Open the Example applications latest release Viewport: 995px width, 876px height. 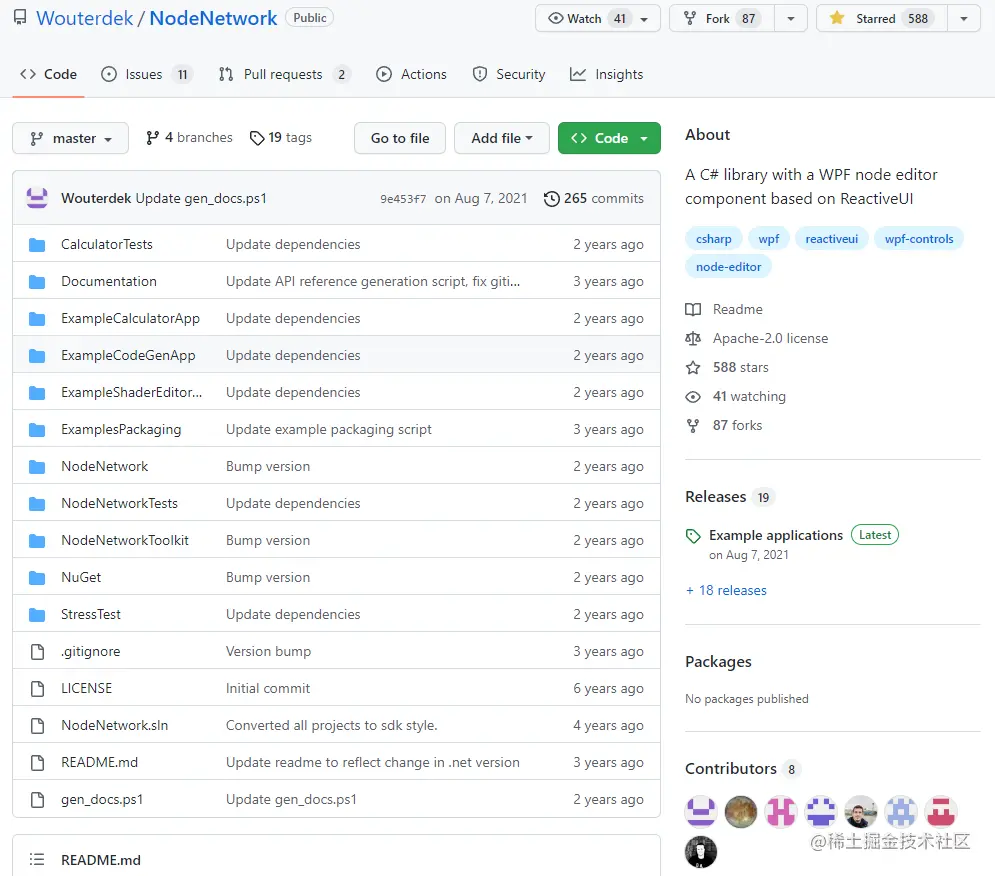(775, 535)
